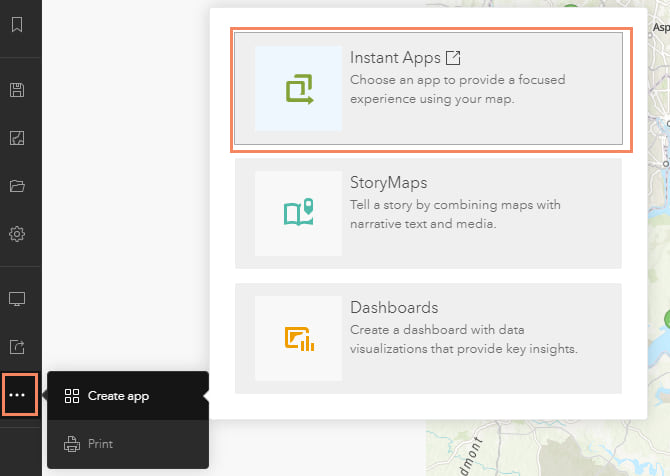Toggle the three-dot More options button
The image size is (670, 476).
click(x=17, y=395)
